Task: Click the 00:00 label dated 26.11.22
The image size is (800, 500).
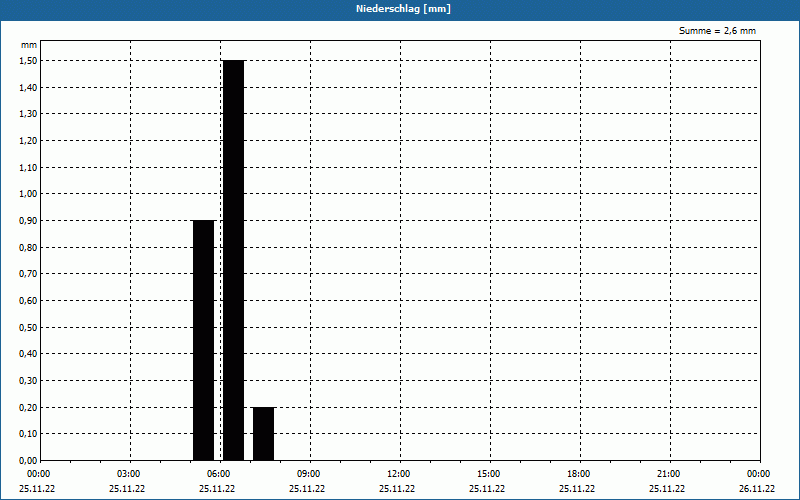Action: tap(759, 474)
